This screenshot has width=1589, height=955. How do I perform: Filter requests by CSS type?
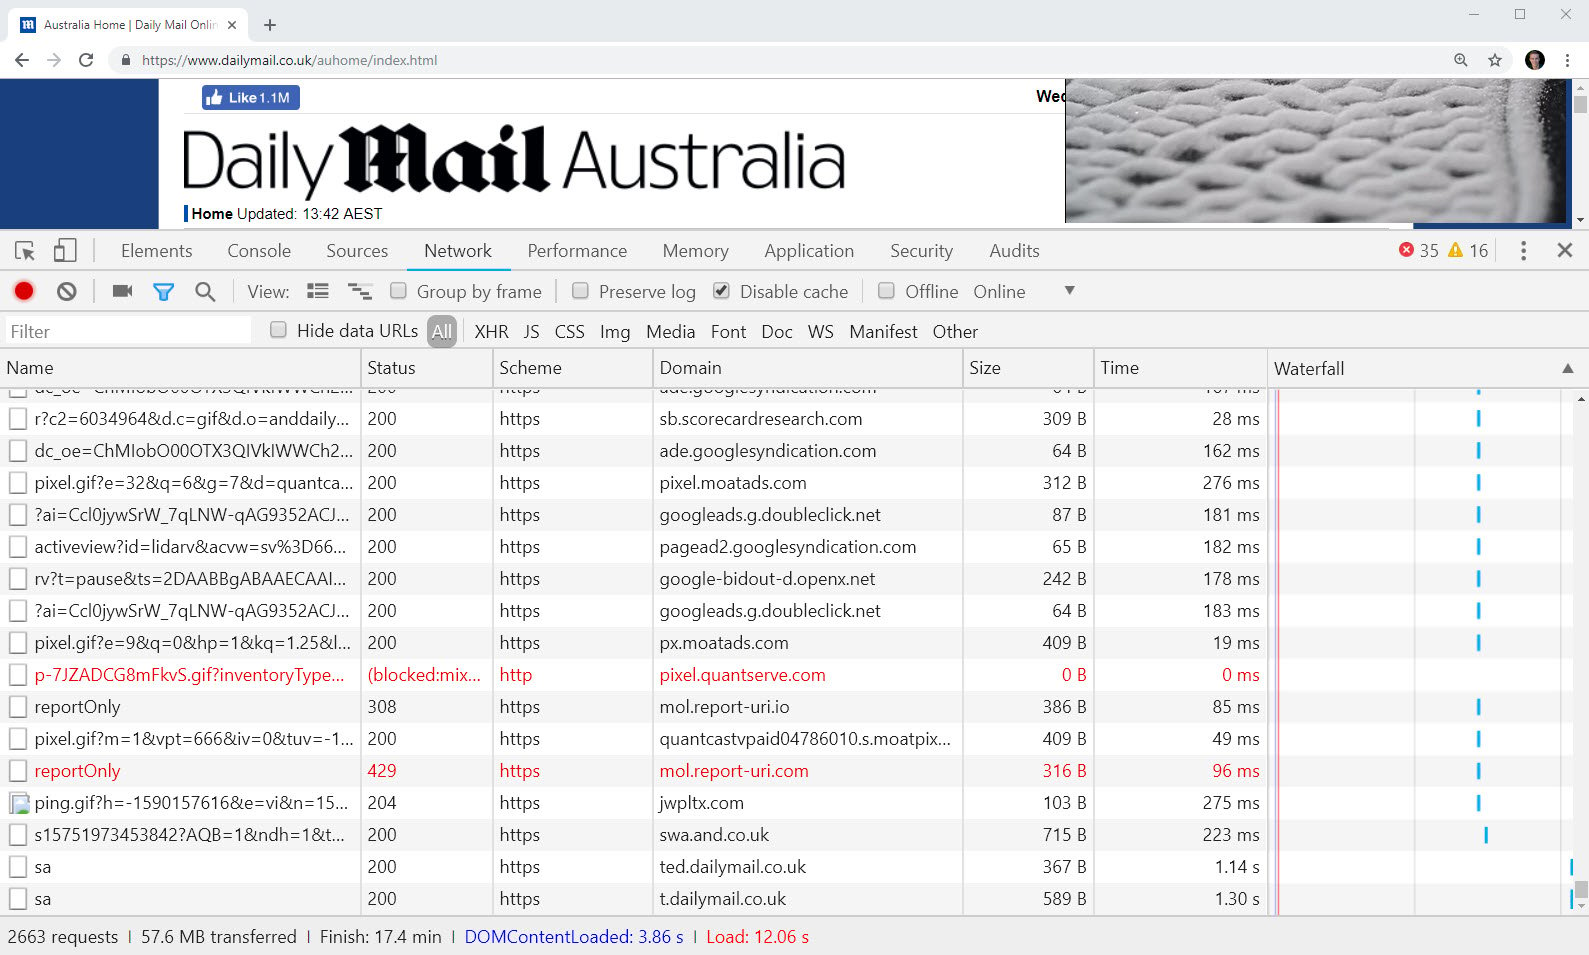point(569,332)
